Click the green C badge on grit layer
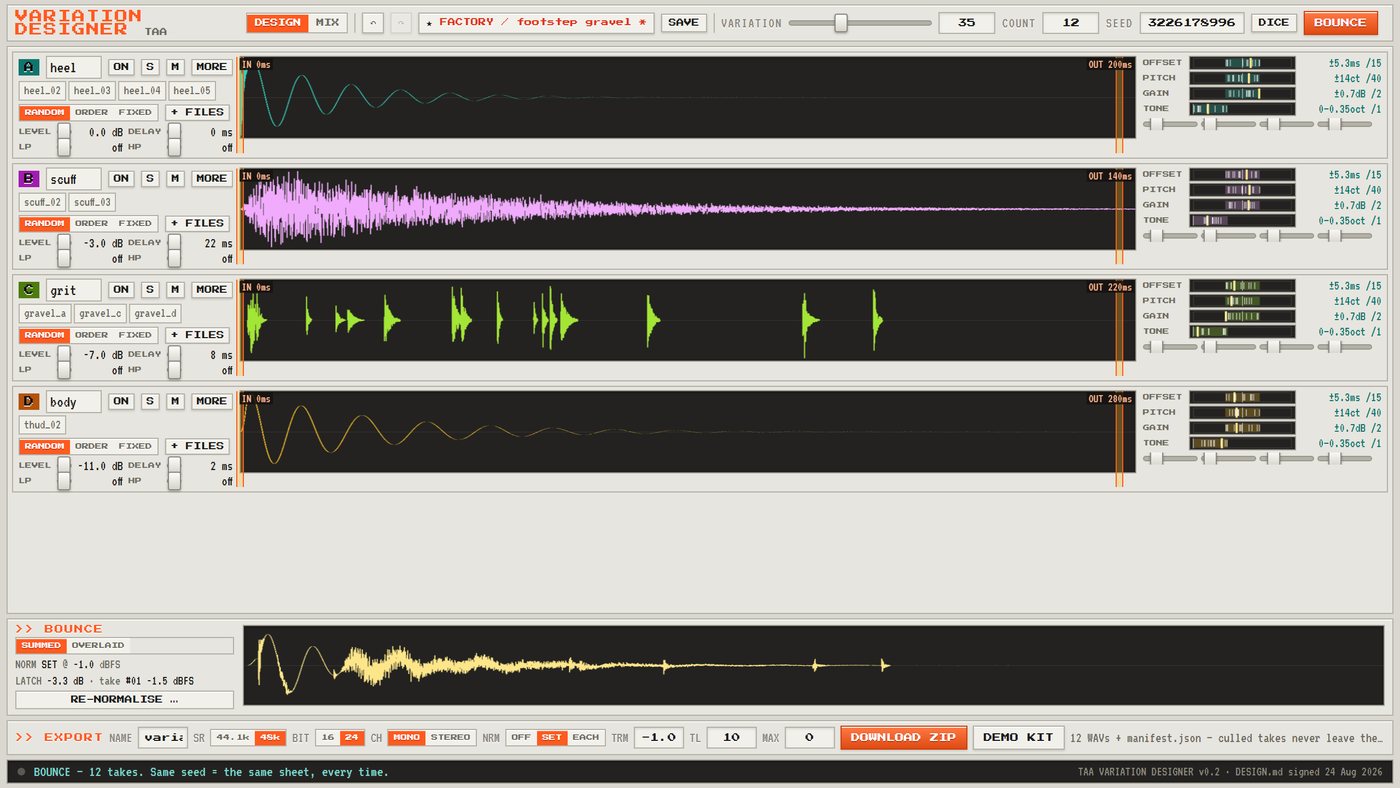This screenshot has height=788, width=1400. click(30, 290)
